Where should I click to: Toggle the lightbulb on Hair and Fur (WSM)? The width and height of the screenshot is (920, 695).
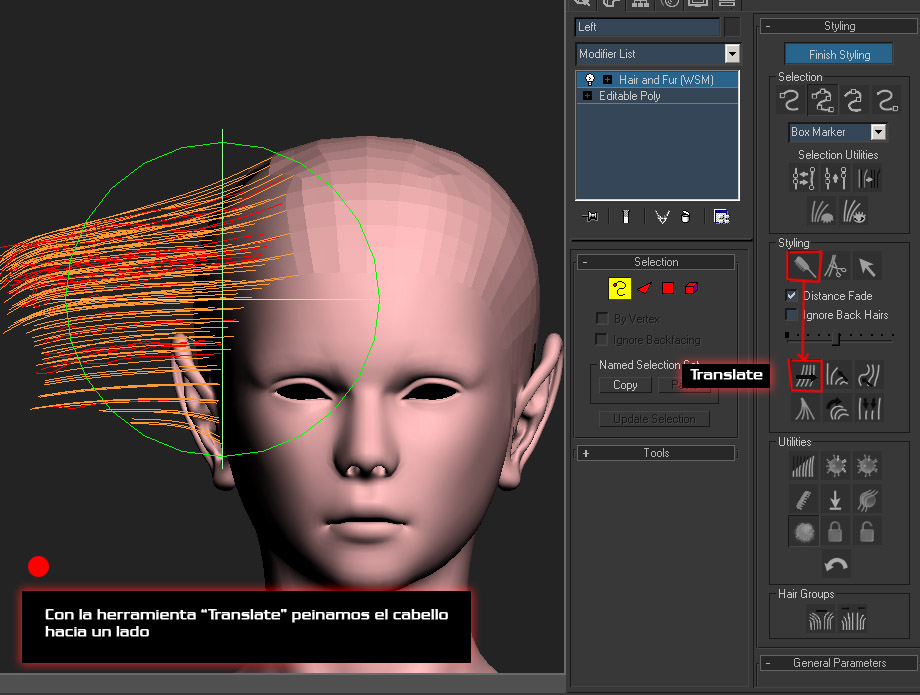tap(589, 79)
